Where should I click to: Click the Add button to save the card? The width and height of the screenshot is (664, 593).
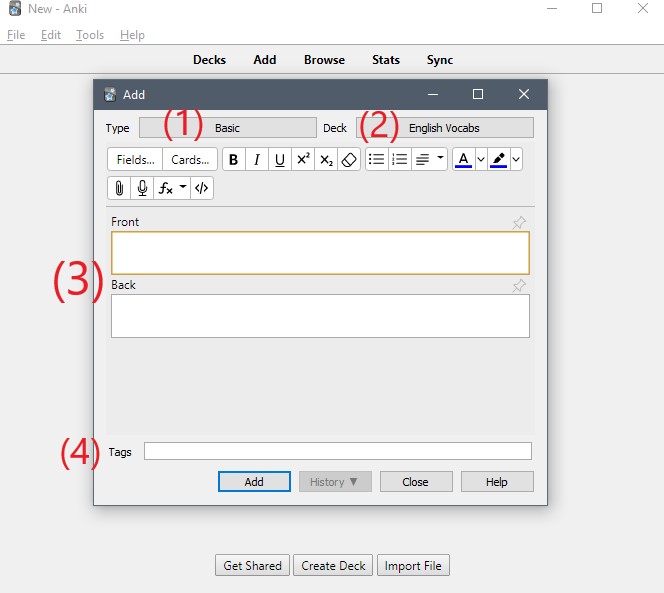coord(254,482)
